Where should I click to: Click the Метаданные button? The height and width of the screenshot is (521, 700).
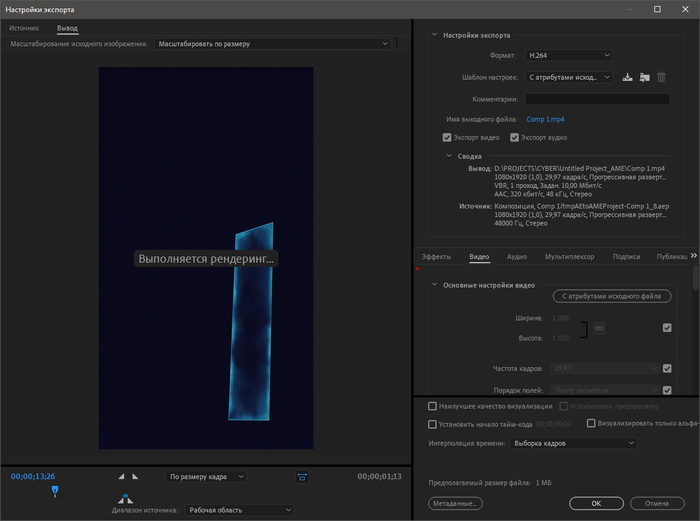click(455, 503)
